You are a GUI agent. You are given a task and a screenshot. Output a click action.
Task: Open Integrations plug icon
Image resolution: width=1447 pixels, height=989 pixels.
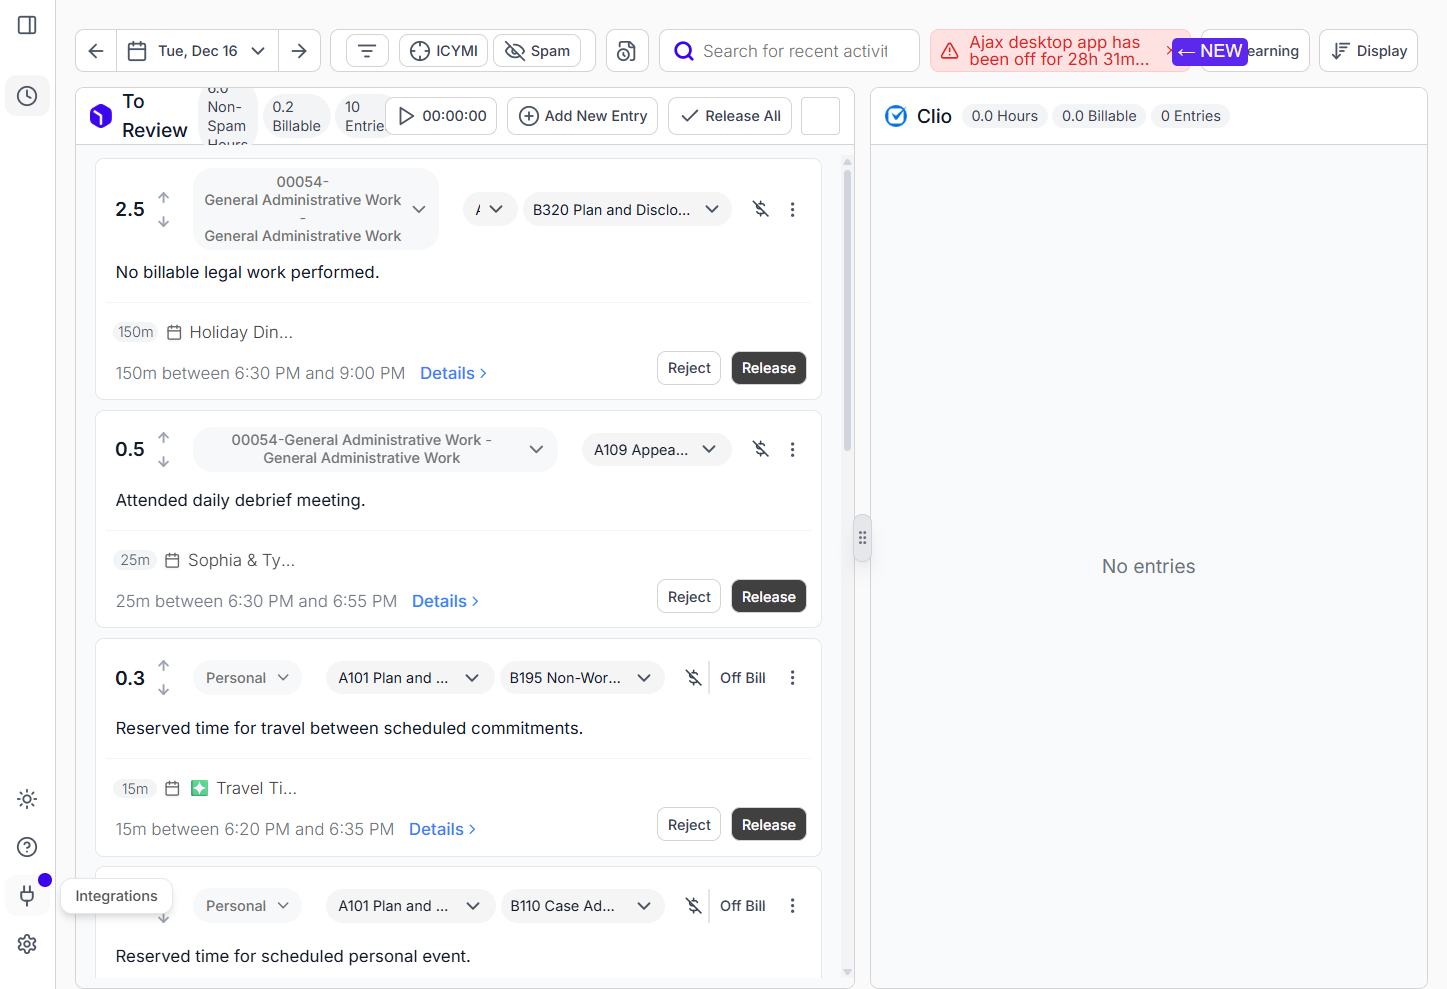[x=27, y=895]
